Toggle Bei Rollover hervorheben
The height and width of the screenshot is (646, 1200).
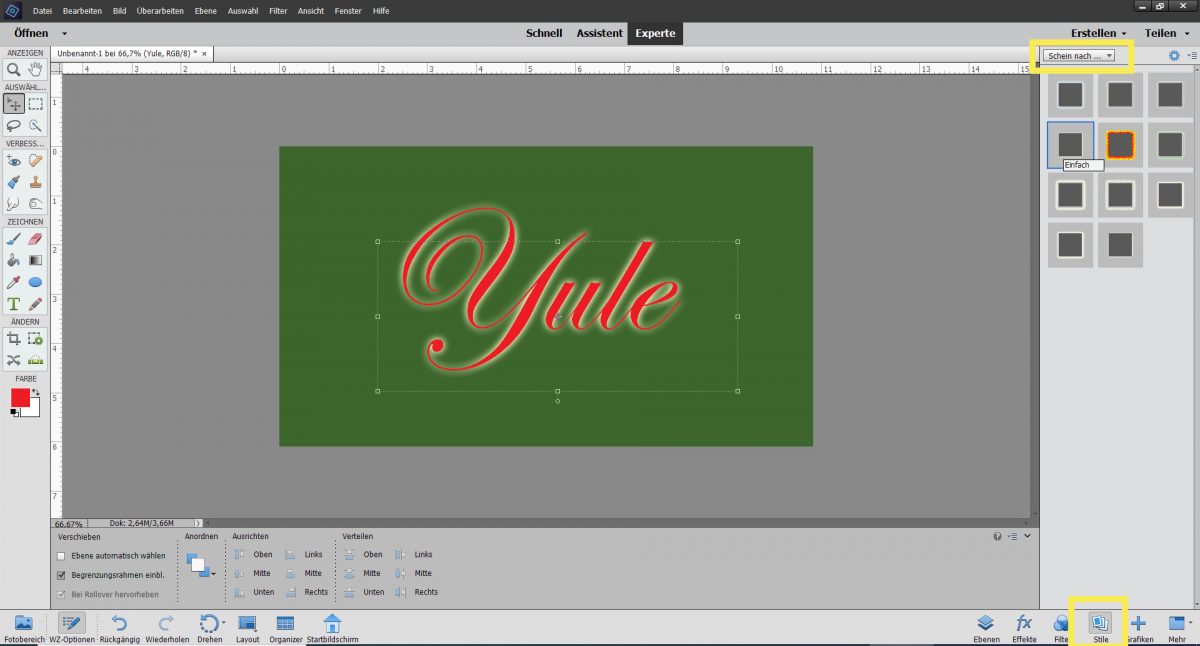point(61,592)
